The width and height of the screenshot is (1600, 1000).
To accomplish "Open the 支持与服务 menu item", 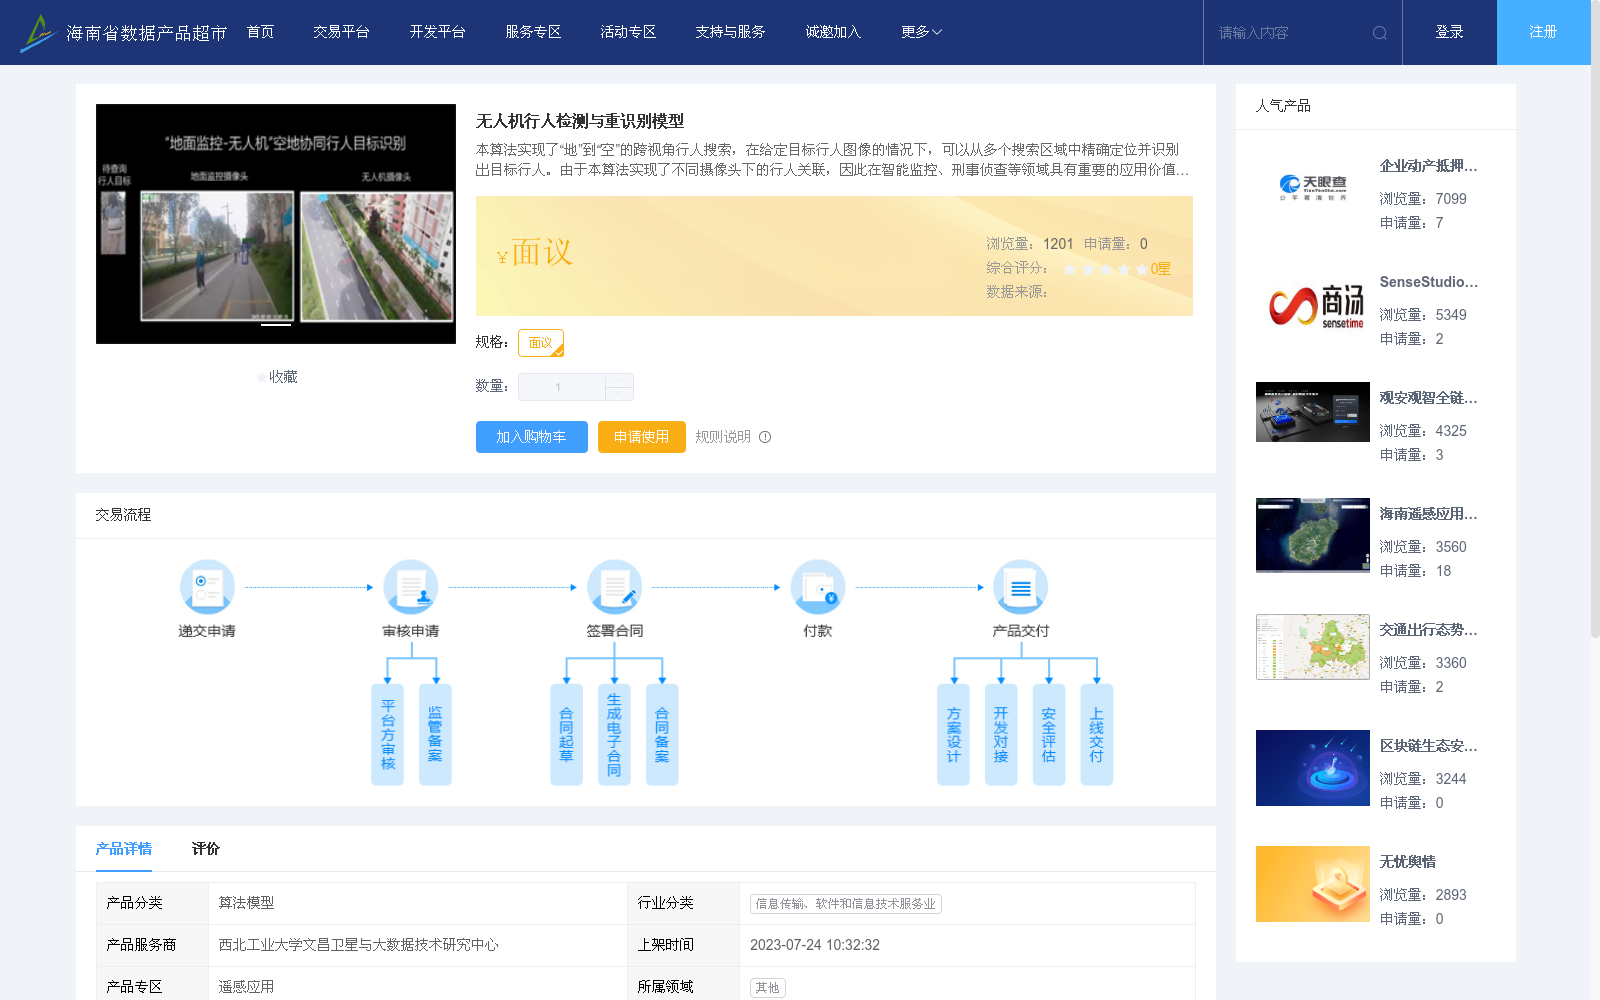I will [730, 32].
